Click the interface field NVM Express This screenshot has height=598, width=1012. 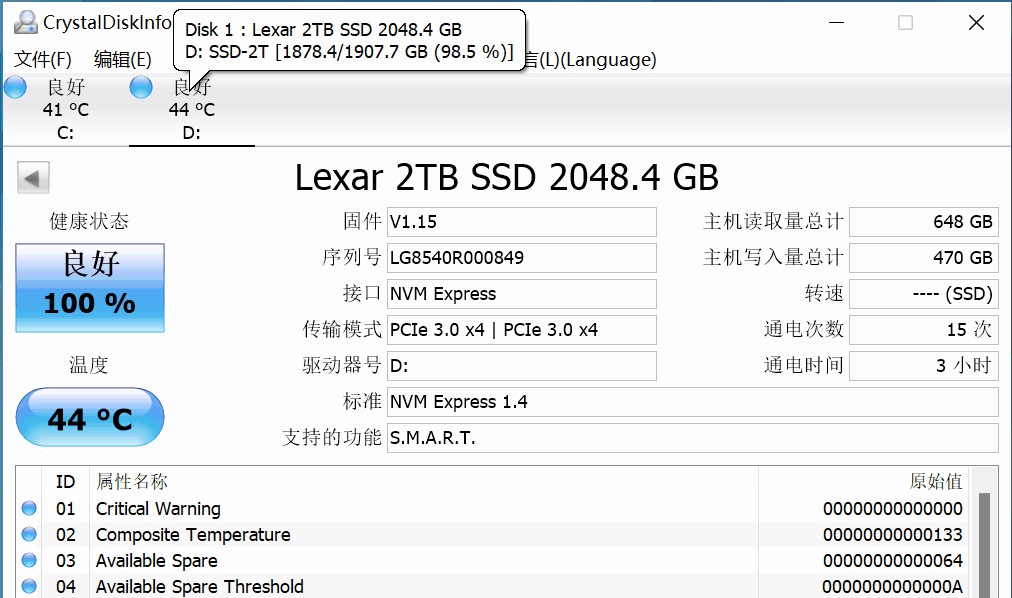tap(521, 294)
